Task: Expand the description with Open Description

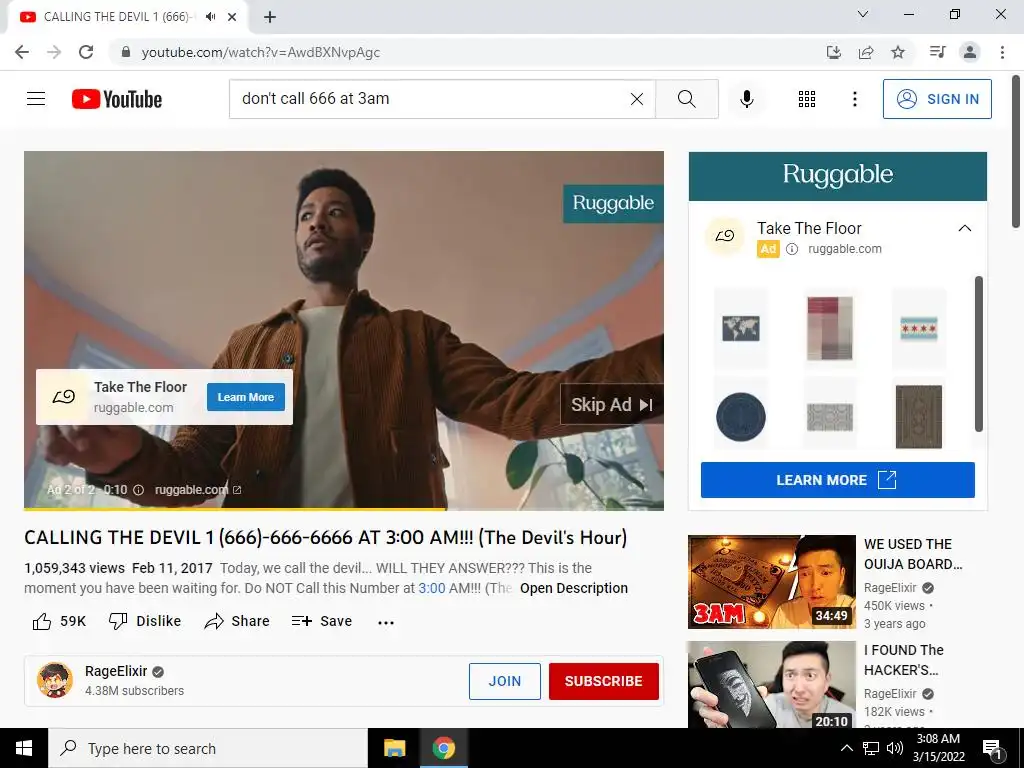Action: (573, 588)
